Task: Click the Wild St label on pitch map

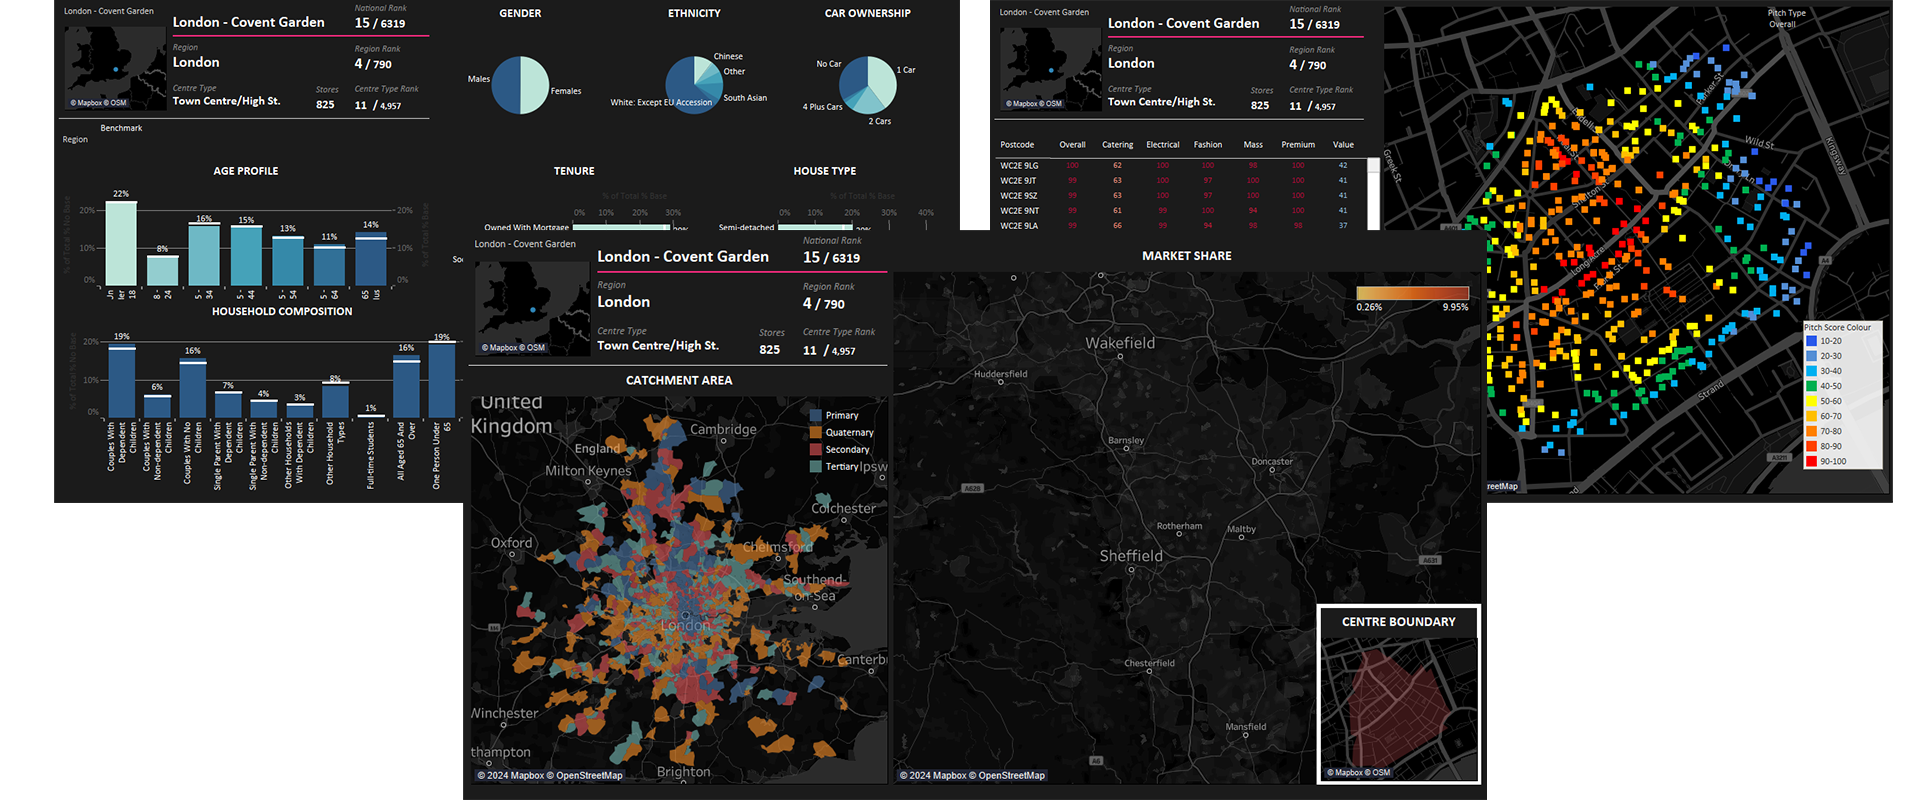Action: [x=1760, y=143]
